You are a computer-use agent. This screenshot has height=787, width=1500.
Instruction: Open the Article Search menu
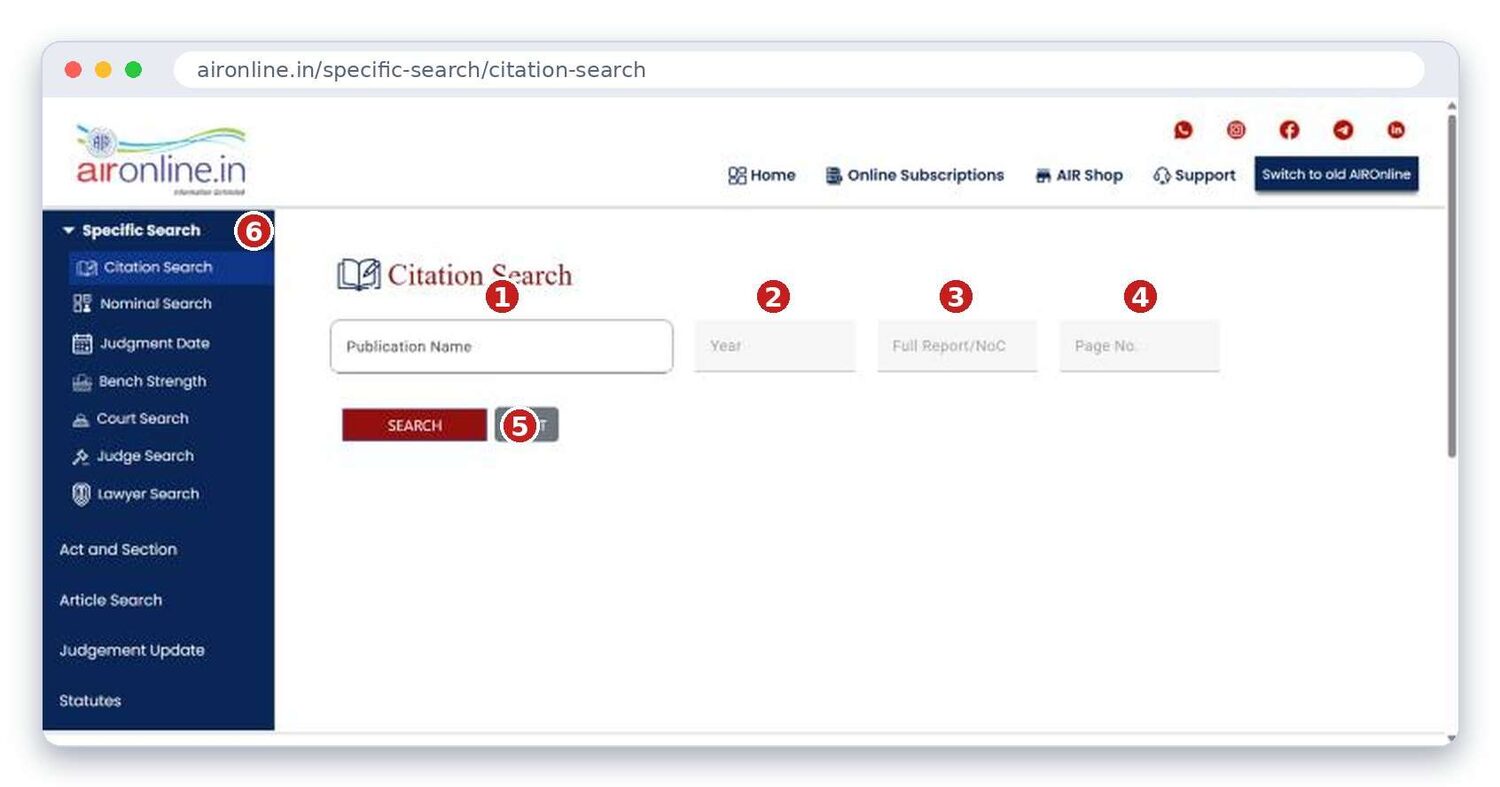coord(110,600)
